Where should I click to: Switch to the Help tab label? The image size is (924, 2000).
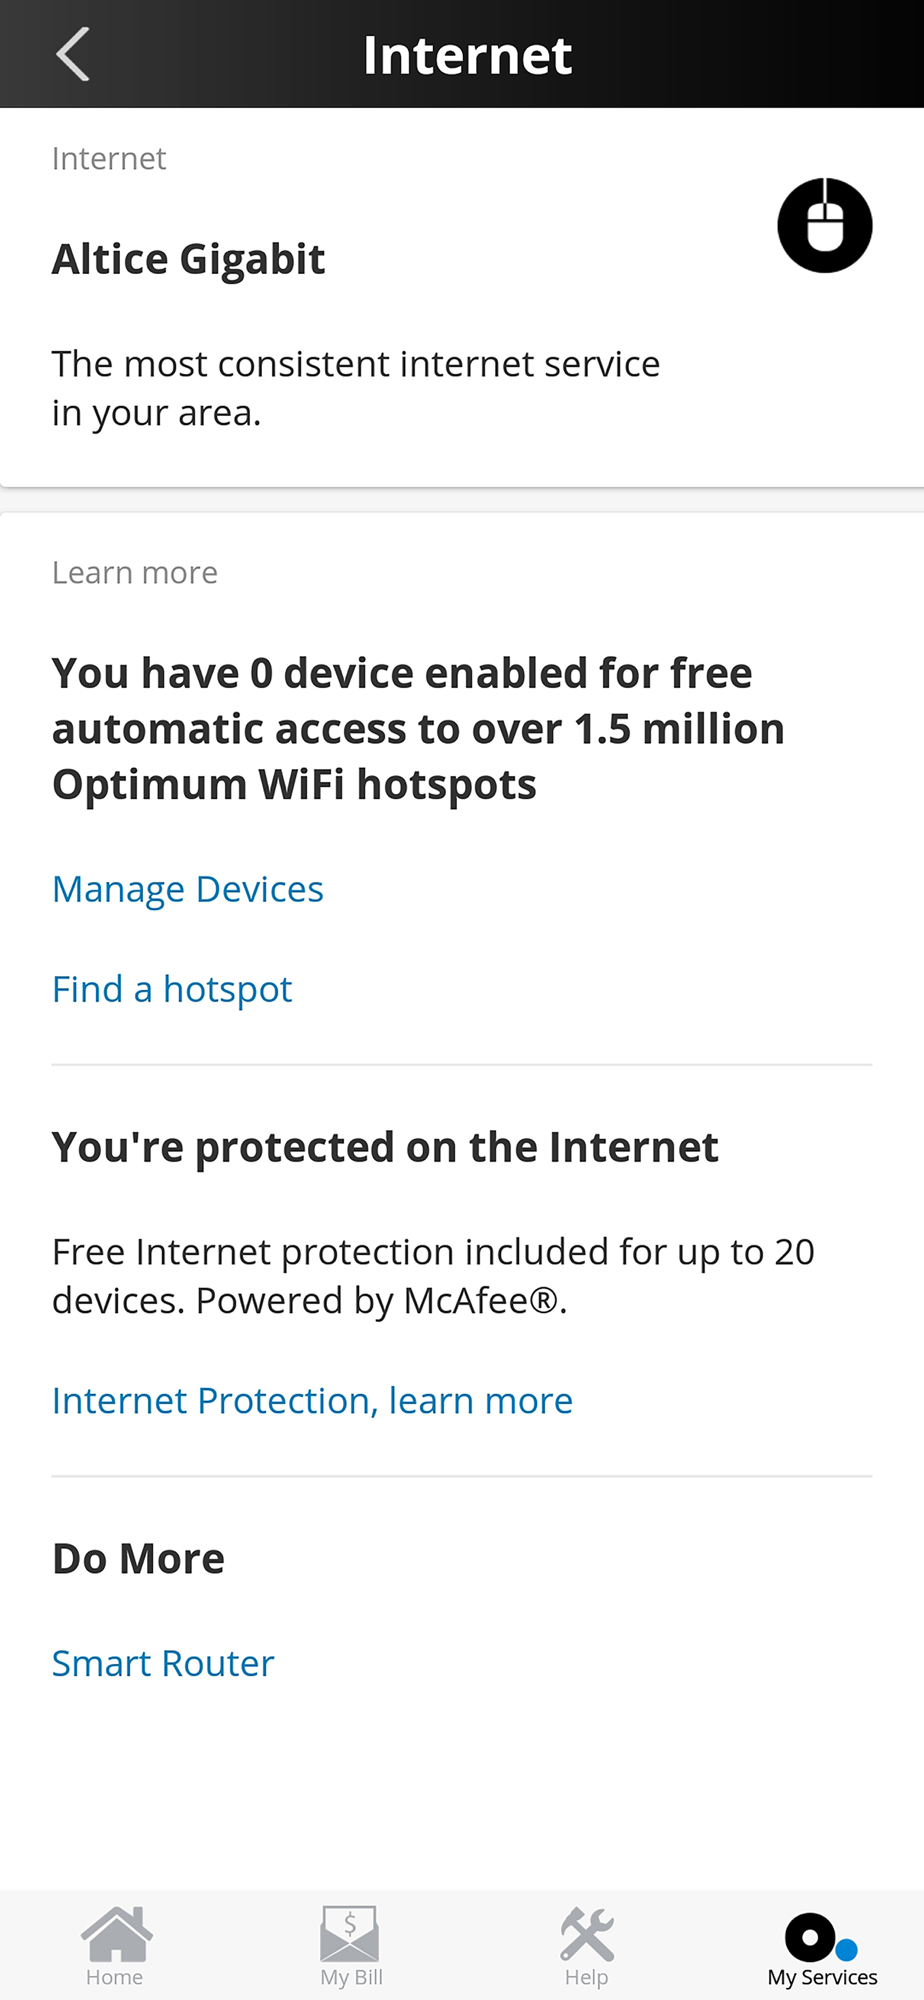586,1977
